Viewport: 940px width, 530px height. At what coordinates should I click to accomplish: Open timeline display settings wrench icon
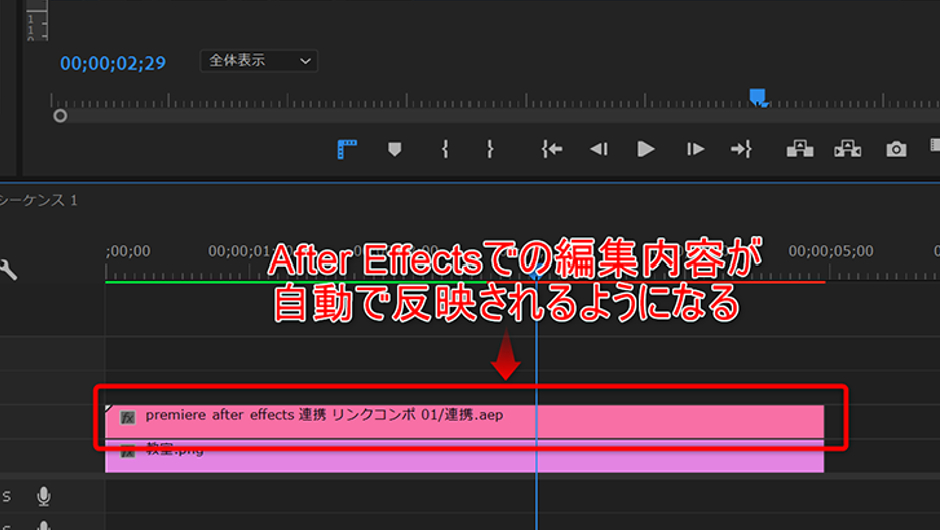tap(8, 270)
